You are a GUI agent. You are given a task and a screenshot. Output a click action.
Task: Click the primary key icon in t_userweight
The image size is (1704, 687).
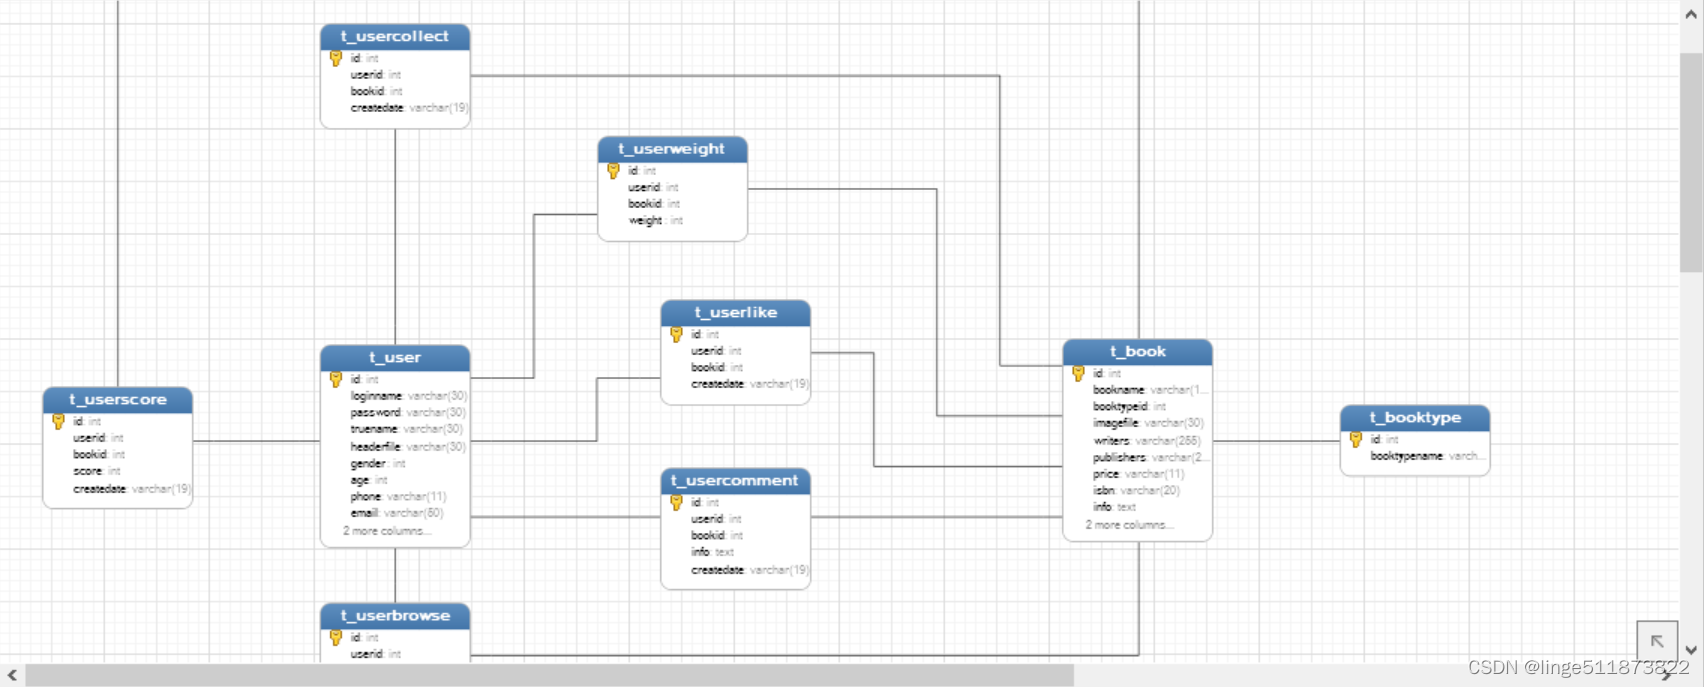(614, 171)
